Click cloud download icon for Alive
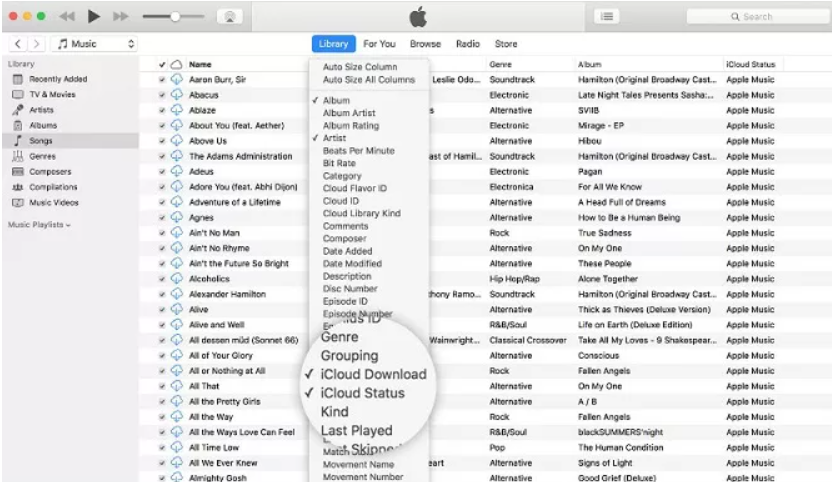 coord(176,309)
